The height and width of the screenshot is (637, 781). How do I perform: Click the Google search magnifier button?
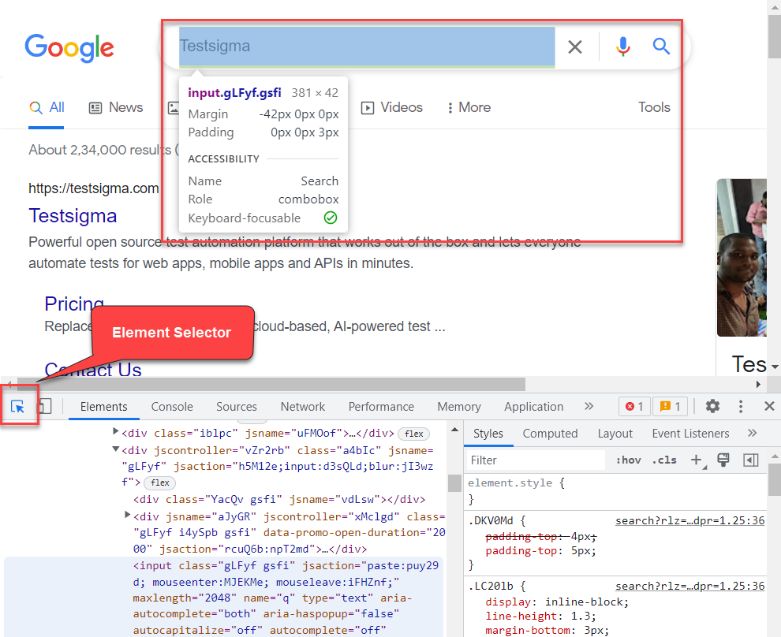click(x=661, y=46)
